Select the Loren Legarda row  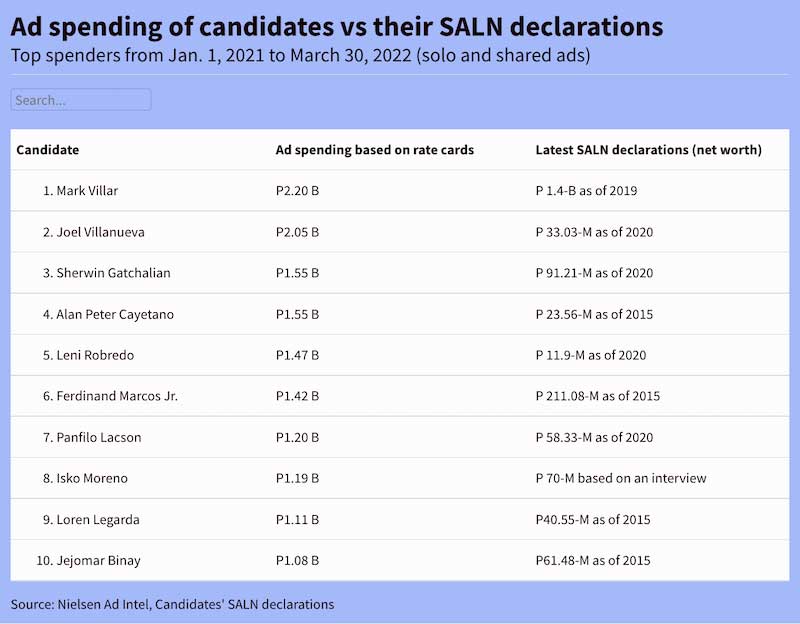[399, 519]
